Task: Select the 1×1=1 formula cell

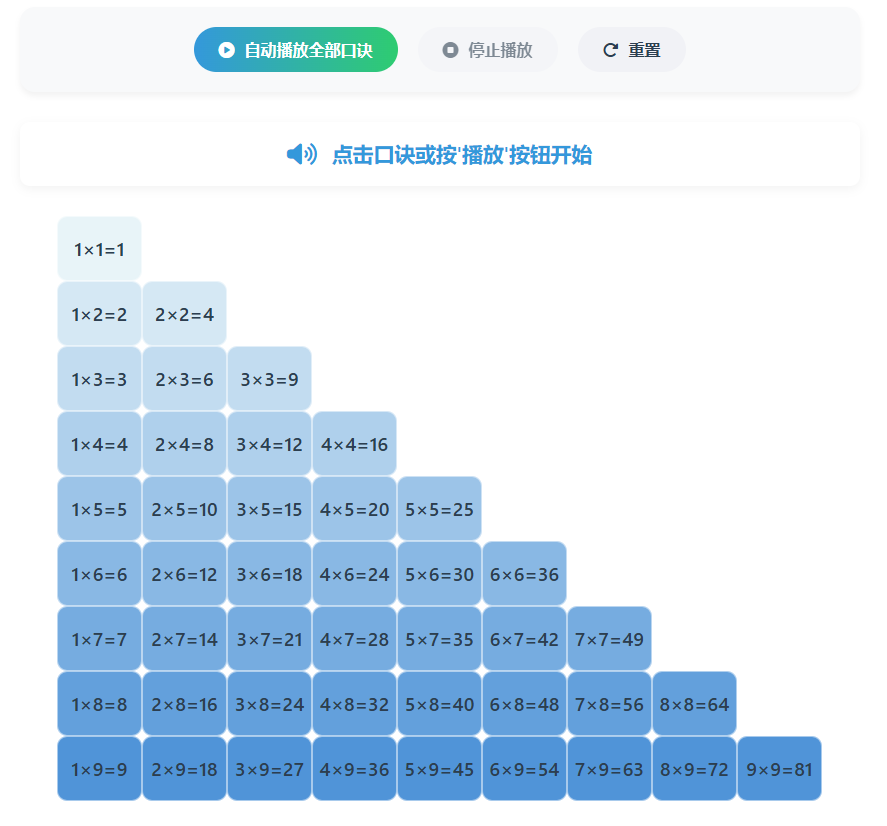Action: coord(99,249)
